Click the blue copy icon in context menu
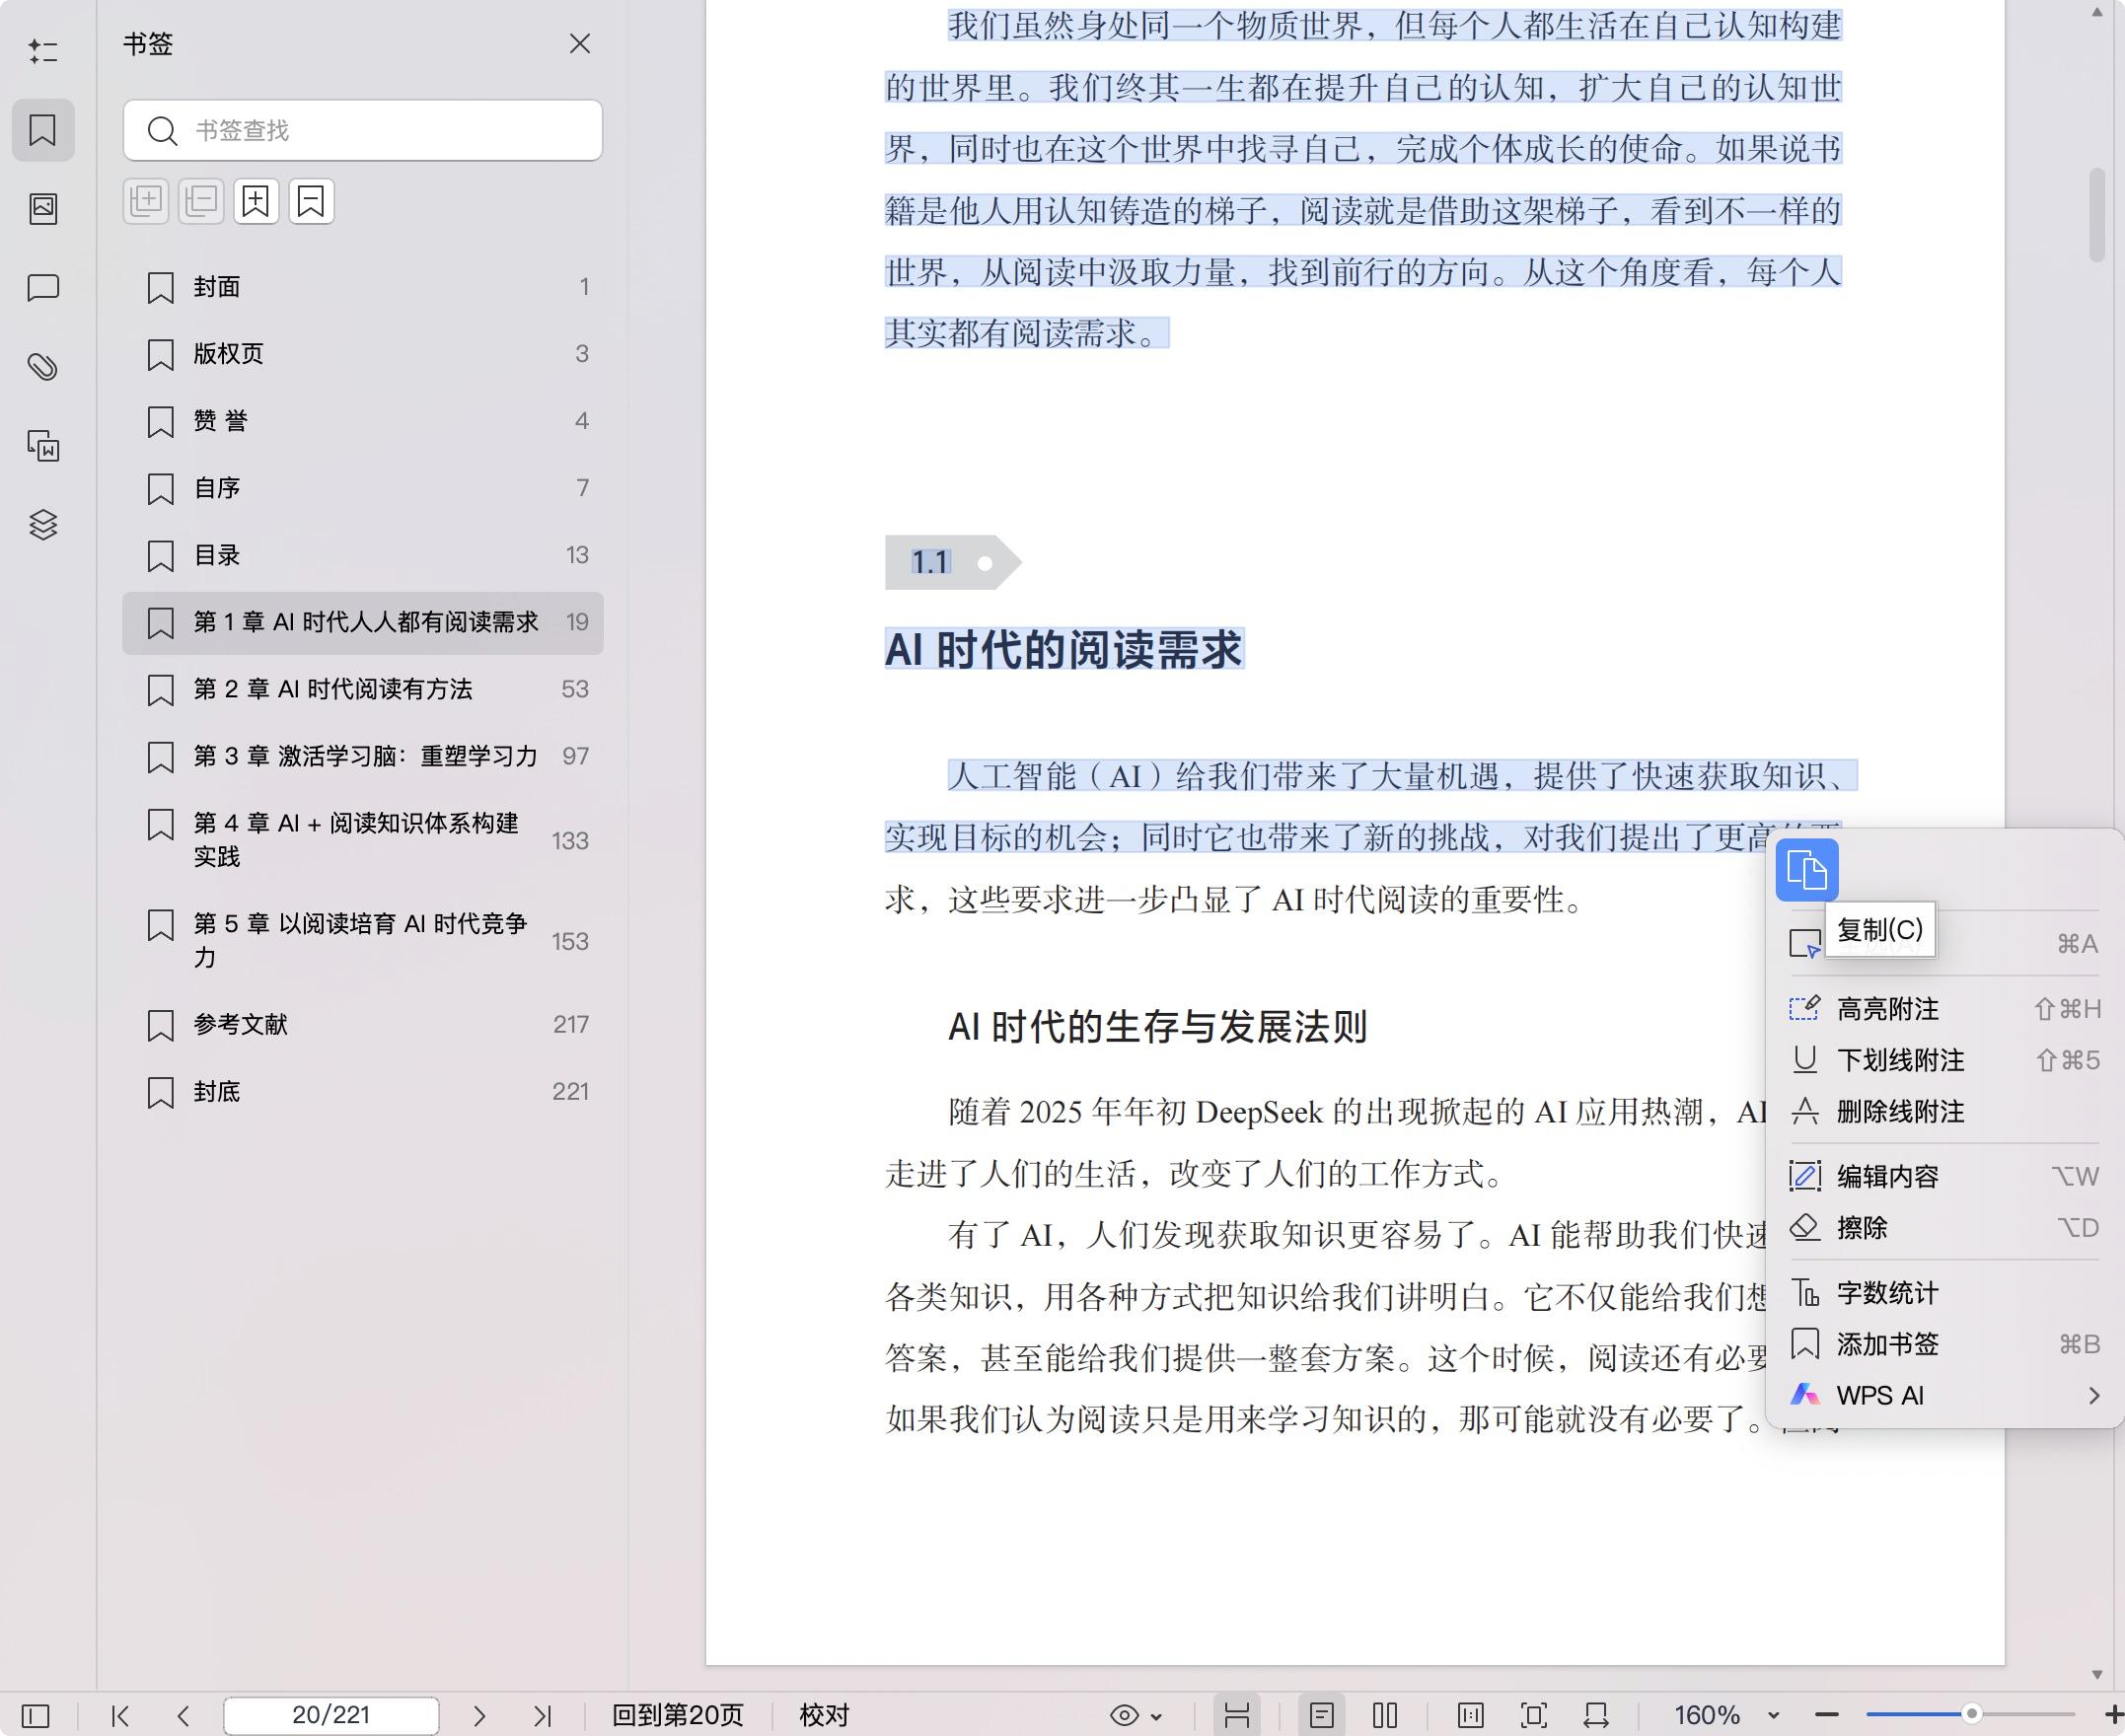The image size is (2125, 1736). tap(1806, 870)
